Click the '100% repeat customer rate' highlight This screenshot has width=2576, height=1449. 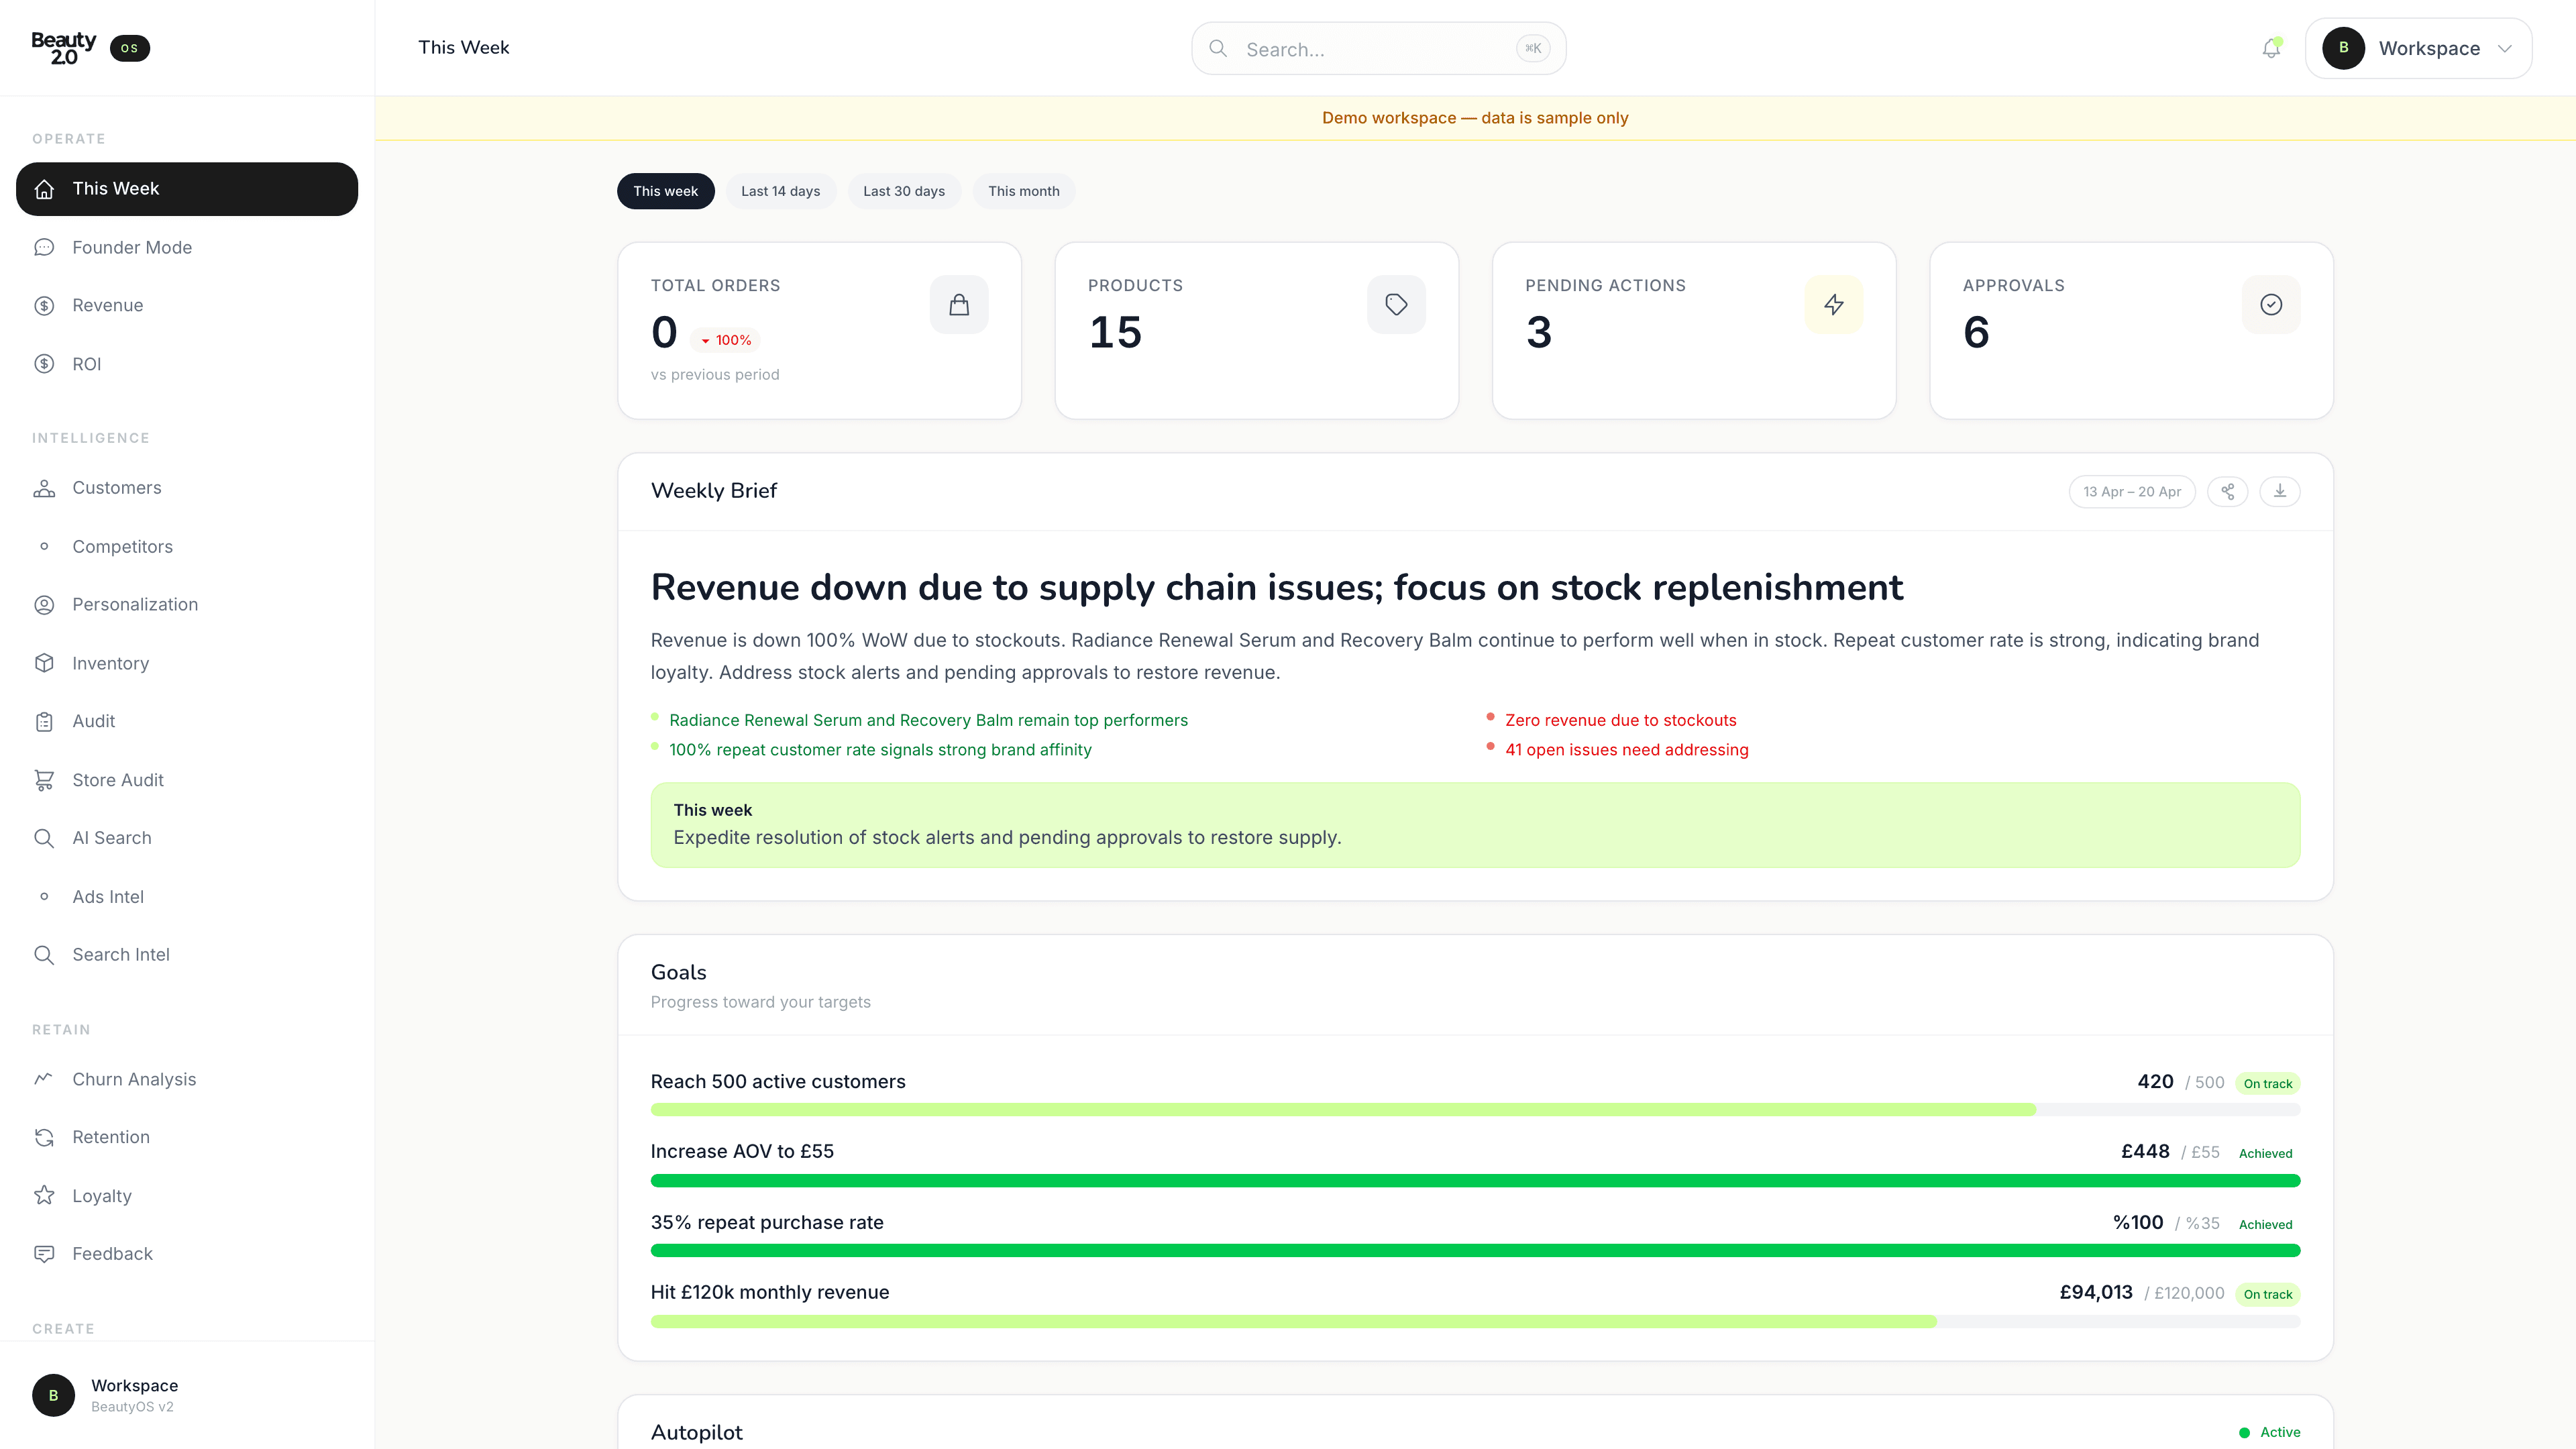[x=880, y=750]
